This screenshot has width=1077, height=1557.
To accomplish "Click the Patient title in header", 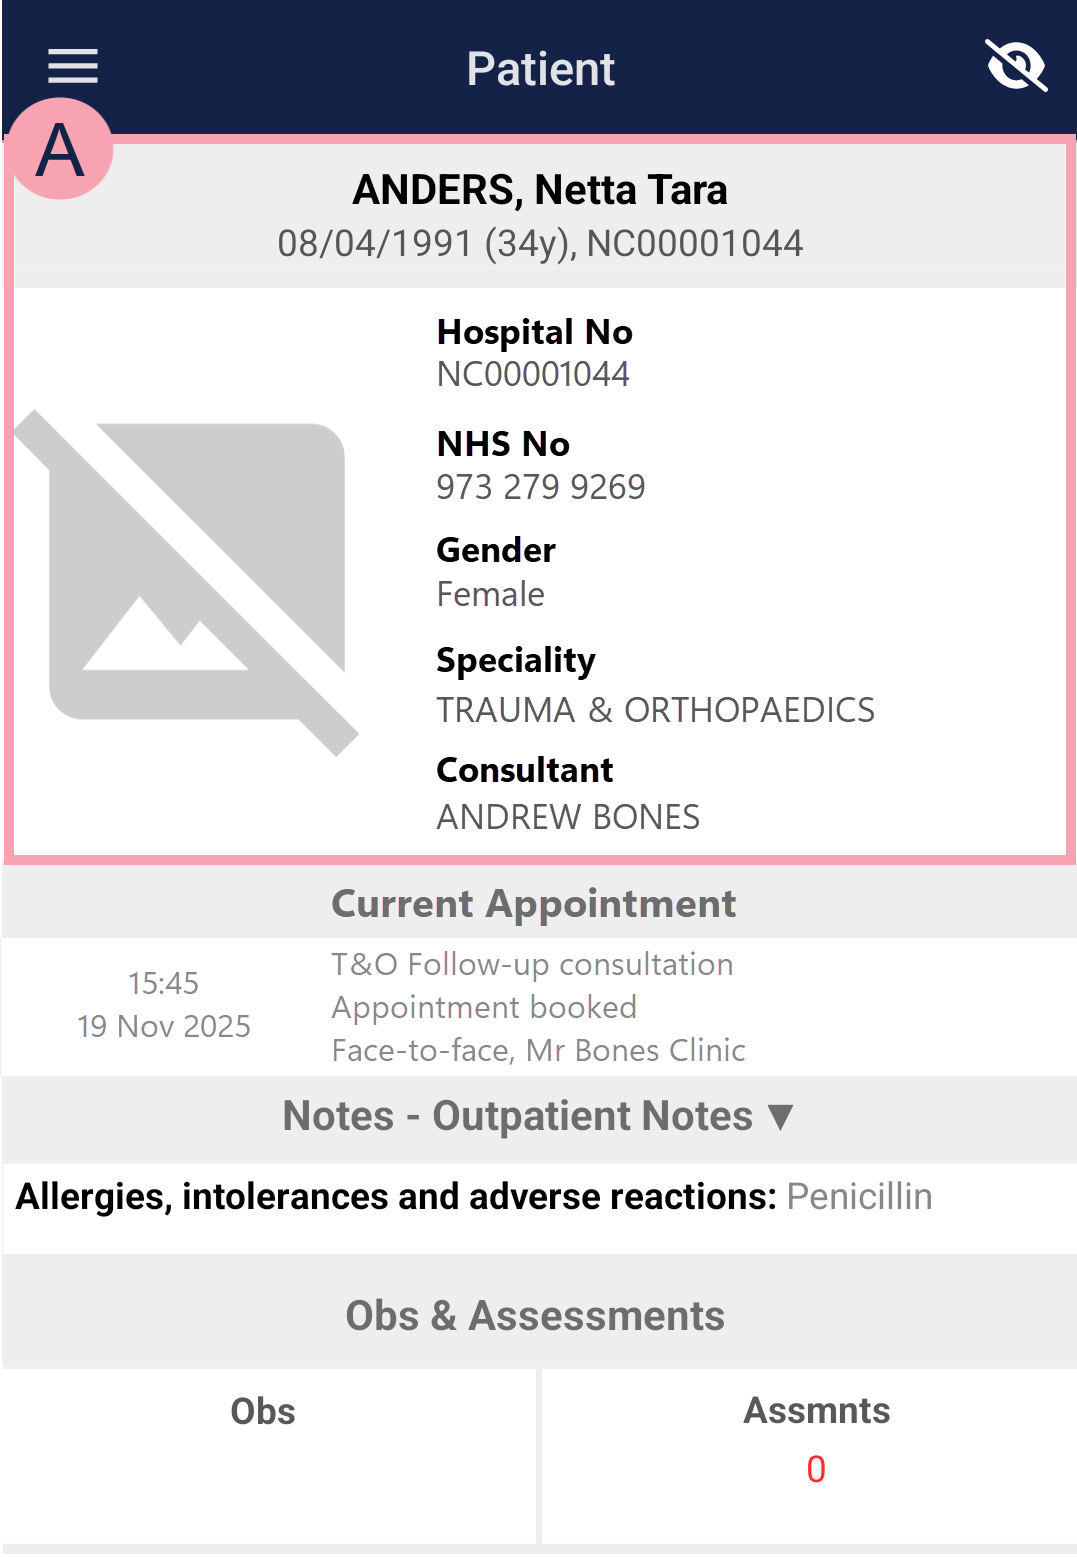I will click(x=540, y=69).
